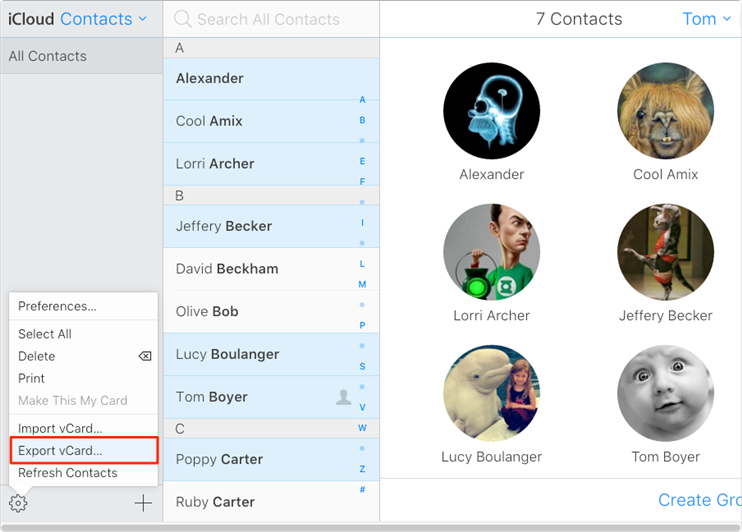
Task: Open Lorri Archer's avatar picture
Action: [x=491, y=252]
